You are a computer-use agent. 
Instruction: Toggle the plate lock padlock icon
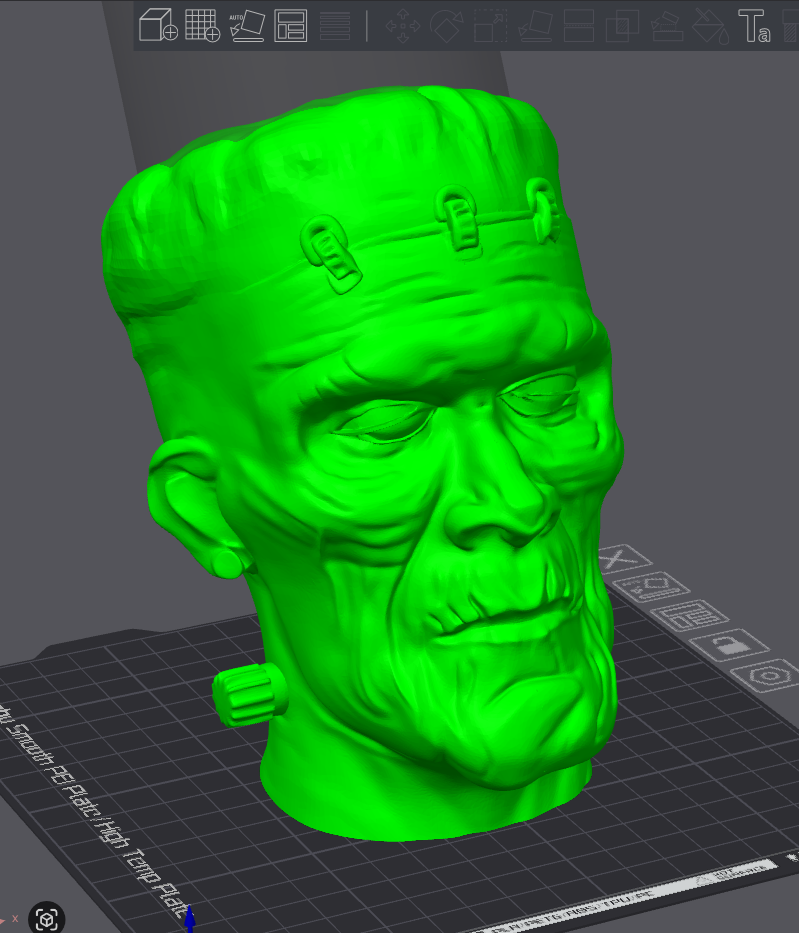point(730,644)
